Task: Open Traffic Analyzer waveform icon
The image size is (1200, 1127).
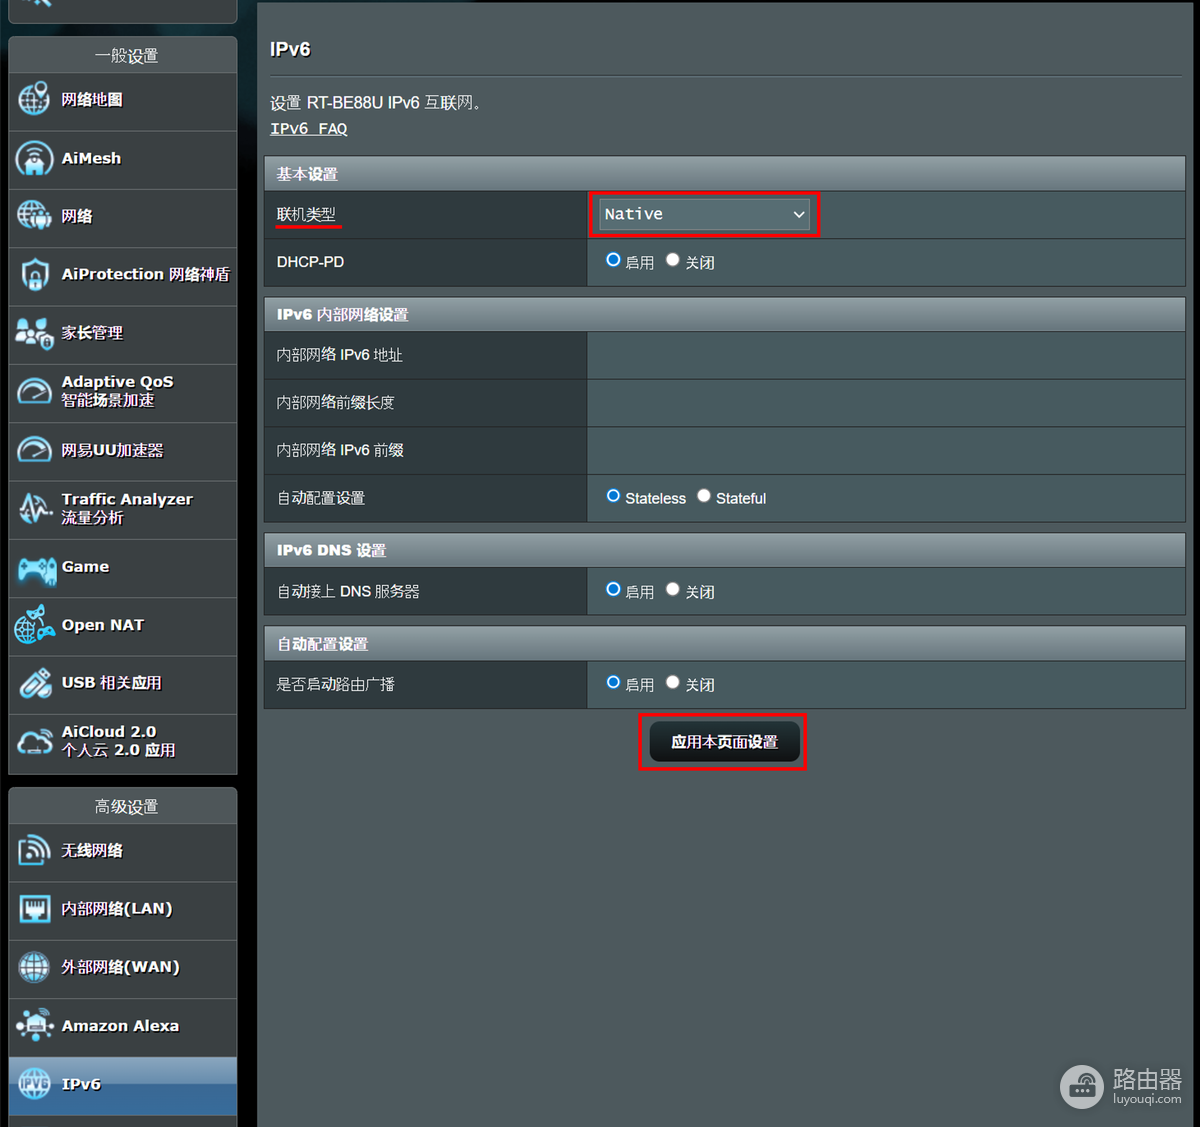Action: coord(35,508)
